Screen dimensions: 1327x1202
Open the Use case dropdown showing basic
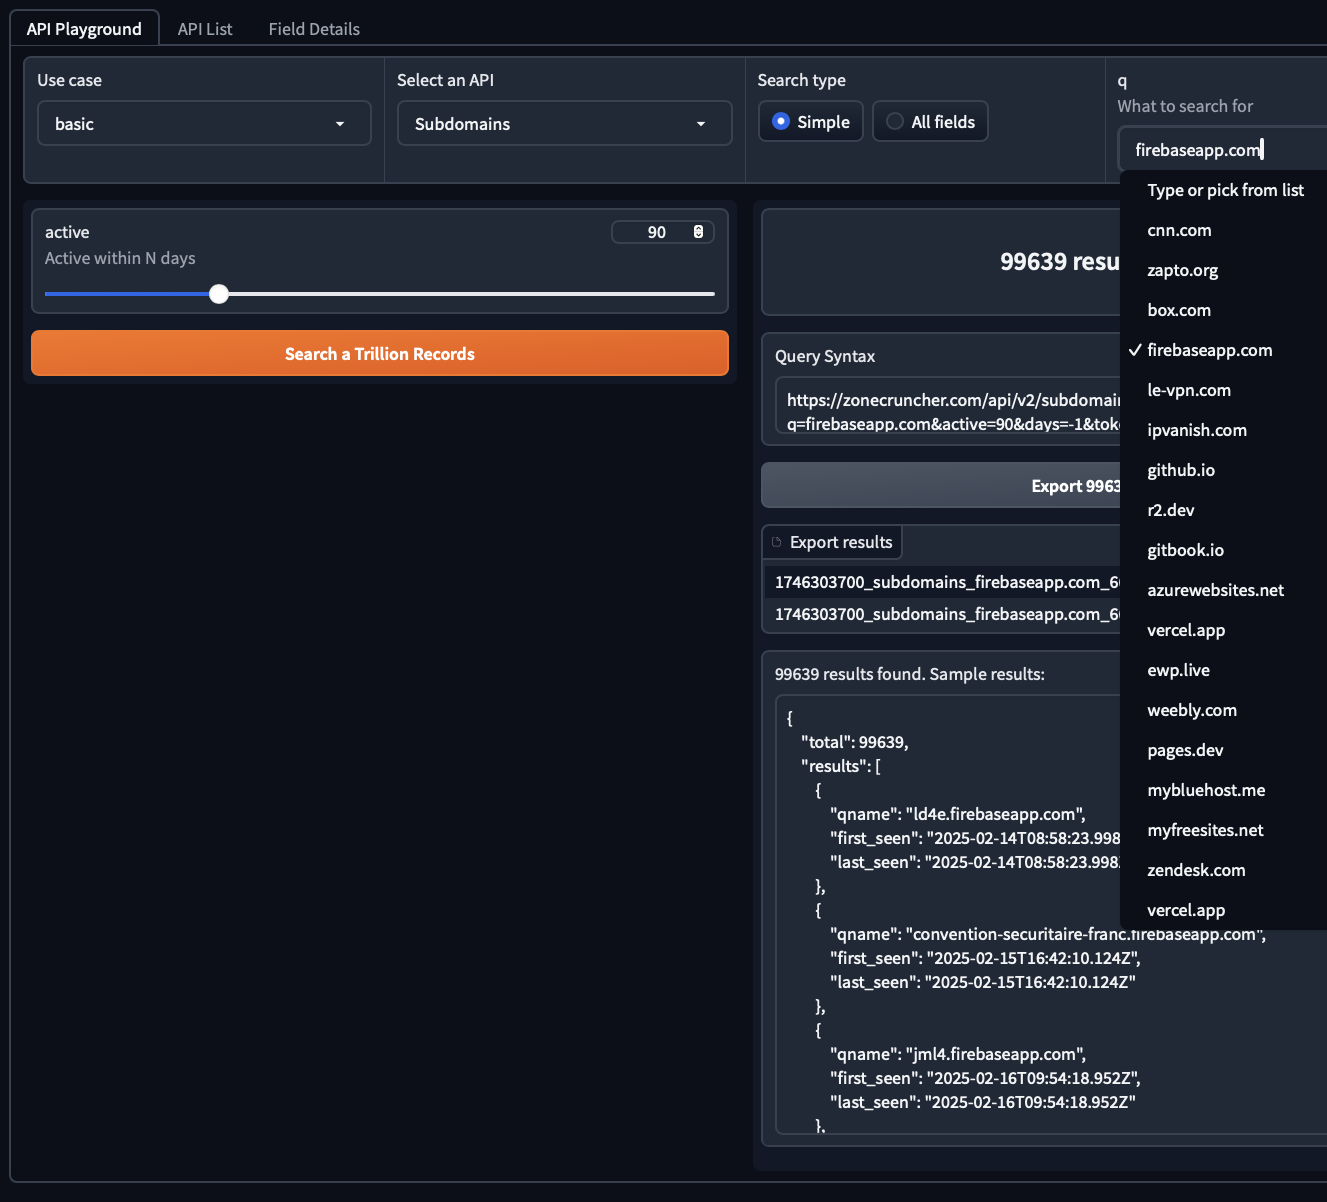[x=204, y=123]
